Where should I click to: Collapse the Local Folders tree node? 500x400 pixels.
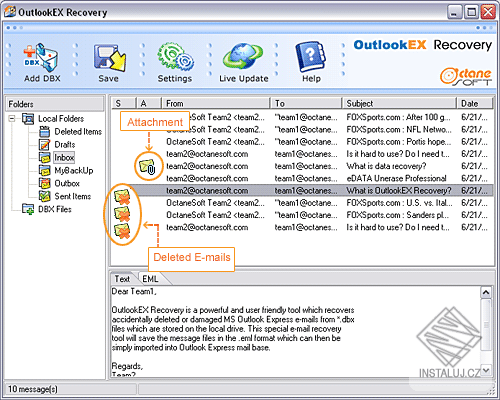(12, 119)
